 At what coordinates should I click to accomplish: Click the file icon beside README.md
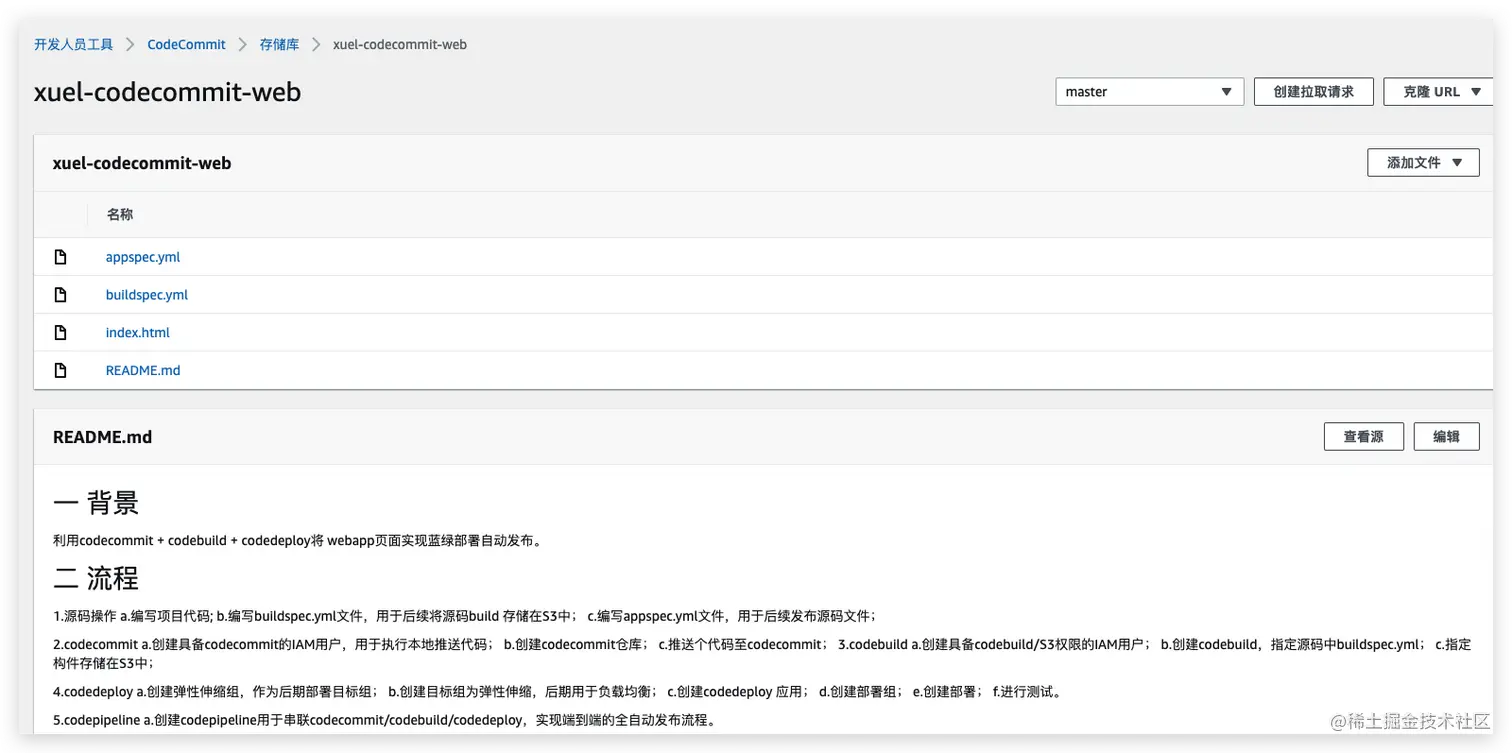pyautogui.click(x=60, y=371)
